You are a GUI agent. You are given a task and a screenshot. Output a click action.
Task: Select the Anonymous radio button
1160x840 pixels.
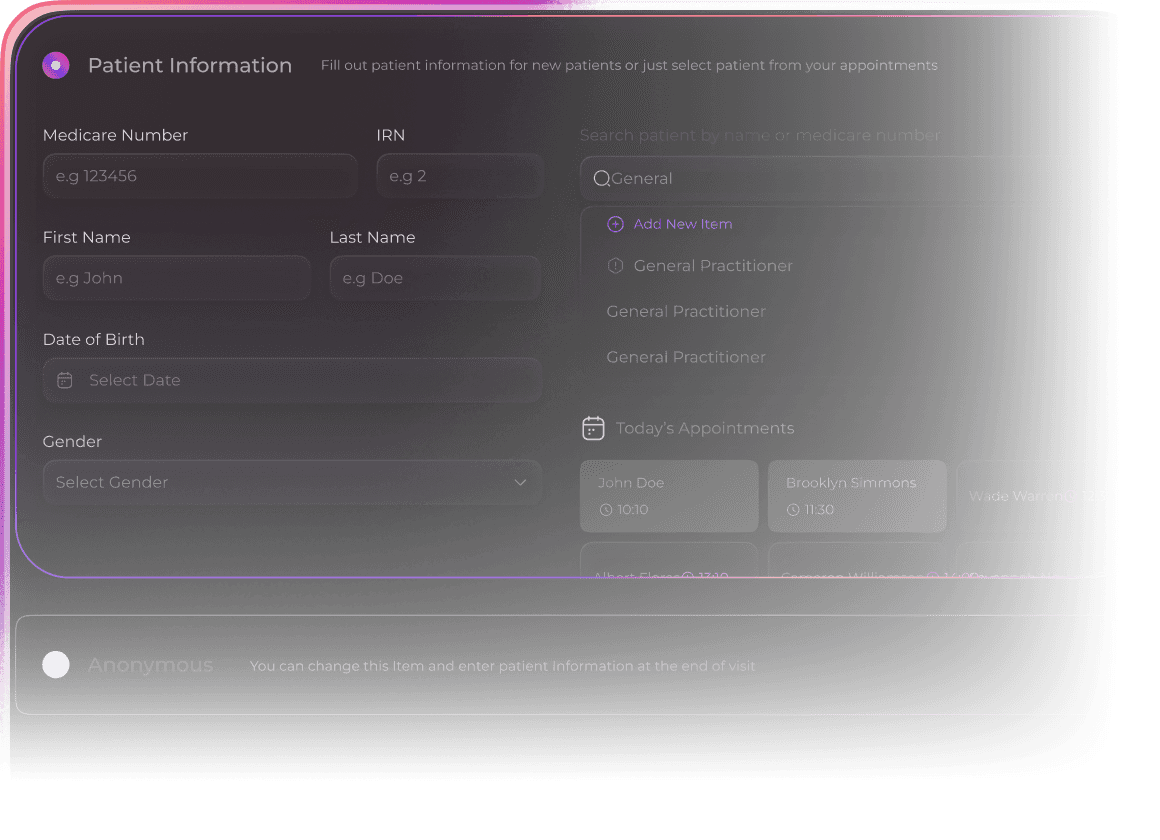[55, 665]
